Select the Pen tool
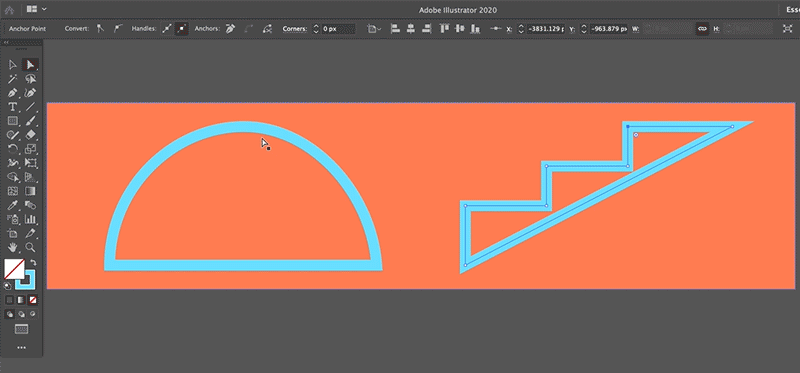Image resolution: width=800 pixels, height=373 pixels. click(13, 93)
